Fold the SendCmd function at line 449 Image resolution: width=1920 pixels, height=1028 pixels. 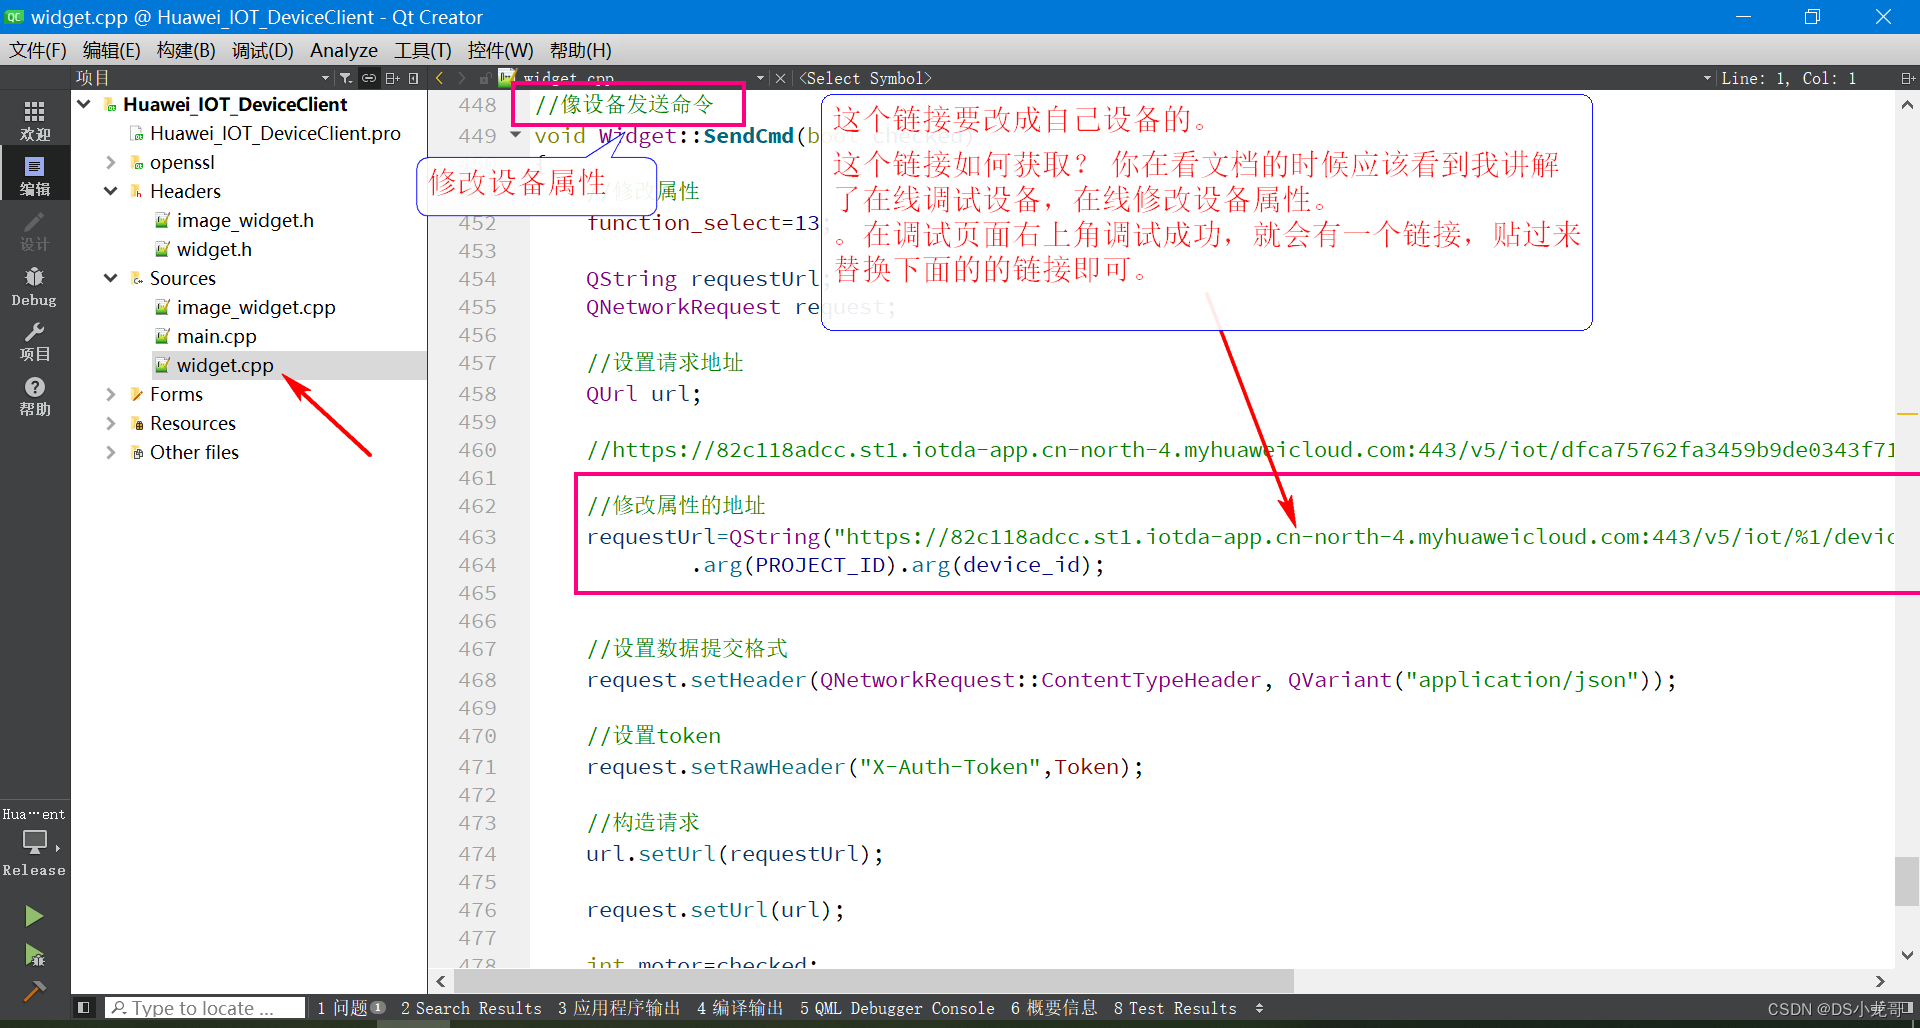click(x=516, y=135)
